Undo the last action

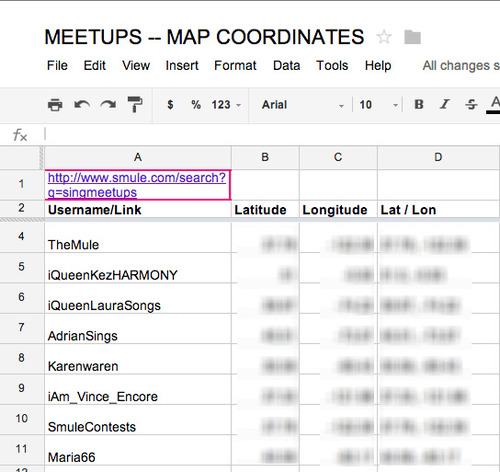point(82,105)
